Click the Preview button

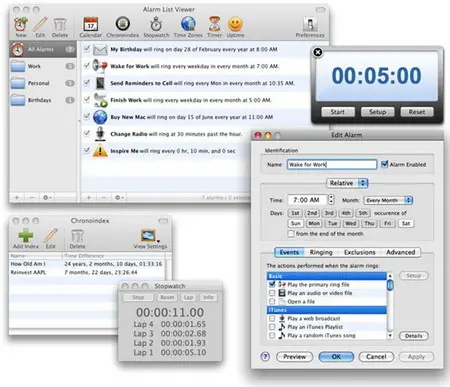[x=294, y=357]
